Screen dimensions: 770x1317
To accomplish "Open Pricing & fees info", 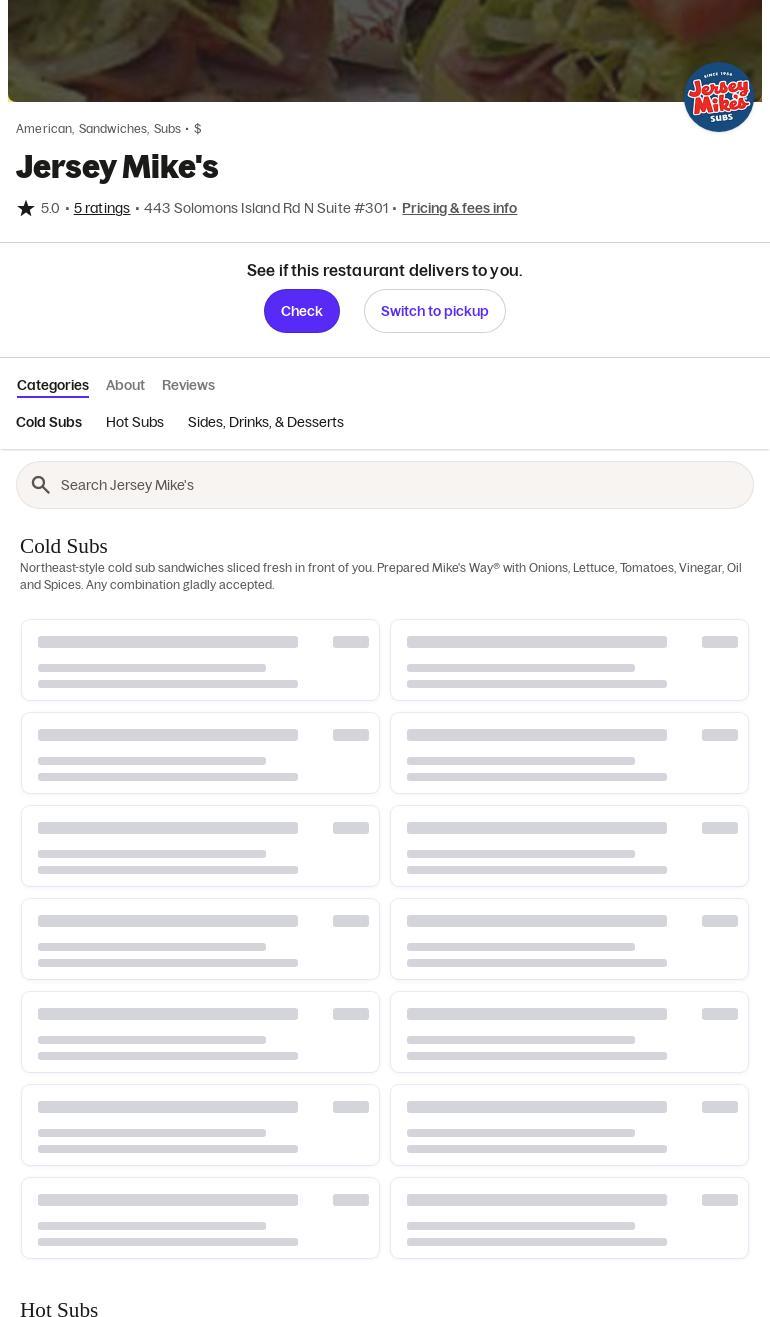I will pos(460,208).
